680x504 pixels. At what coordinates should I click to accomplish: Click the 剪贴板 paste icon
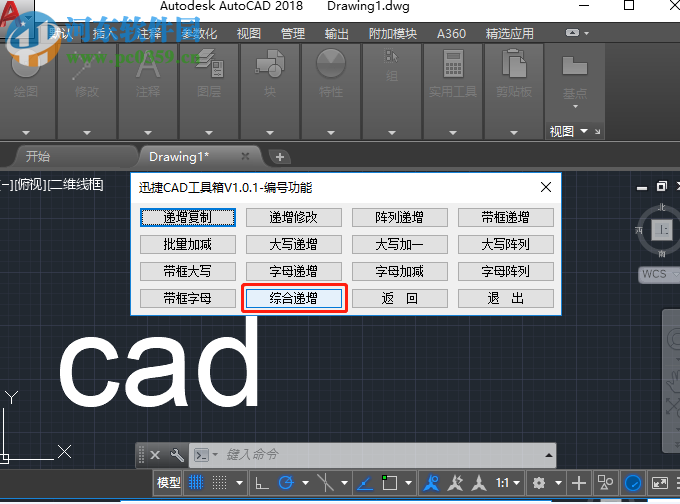pos(514,63)
